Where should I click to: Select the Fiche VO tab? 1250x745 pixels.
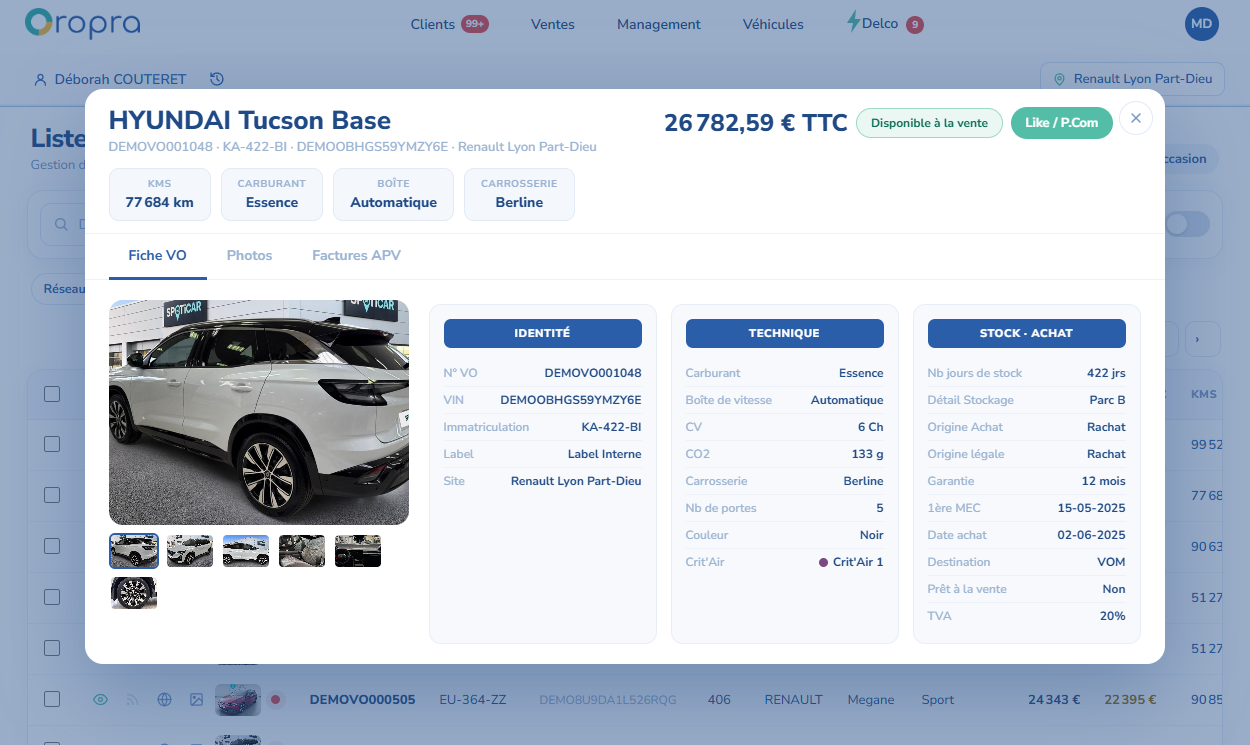click(x=157, y=255)
